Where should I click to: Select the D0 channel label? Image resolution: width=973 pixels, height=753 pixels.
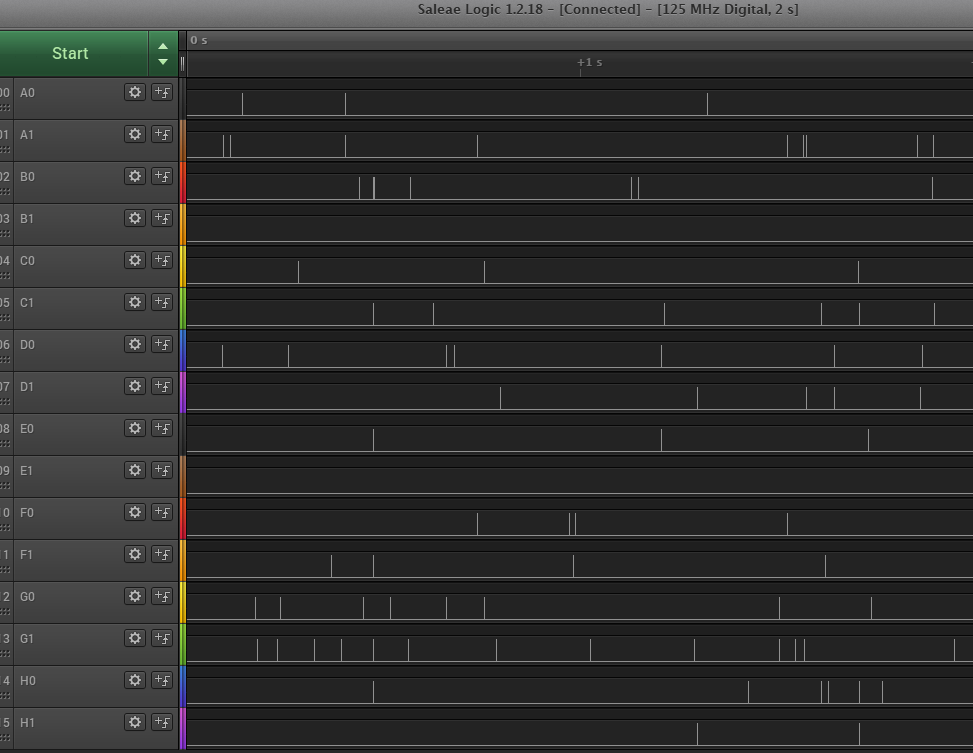click(x=27, y=345)
